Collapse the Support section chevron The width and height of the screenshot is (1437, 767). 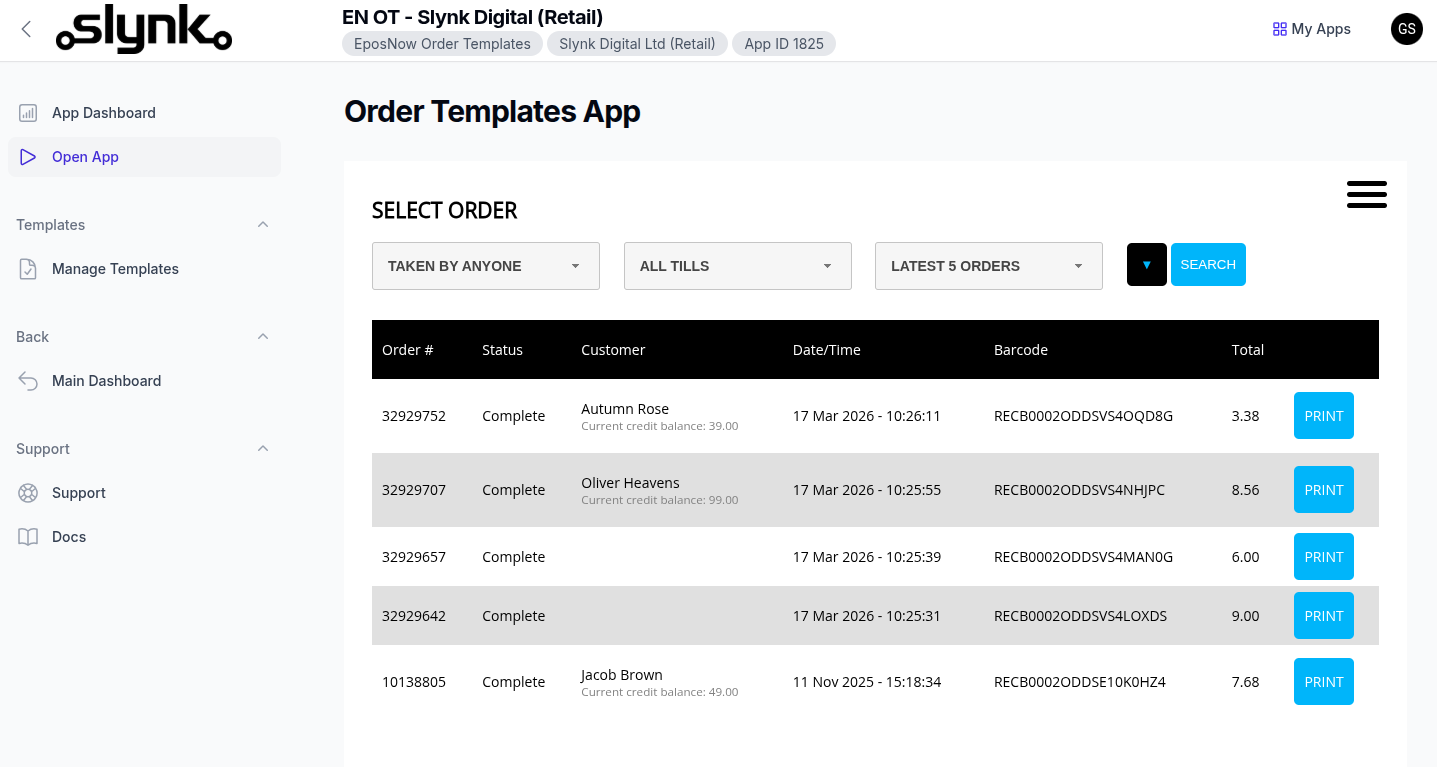pyautogui.click(x=262, y=448)
